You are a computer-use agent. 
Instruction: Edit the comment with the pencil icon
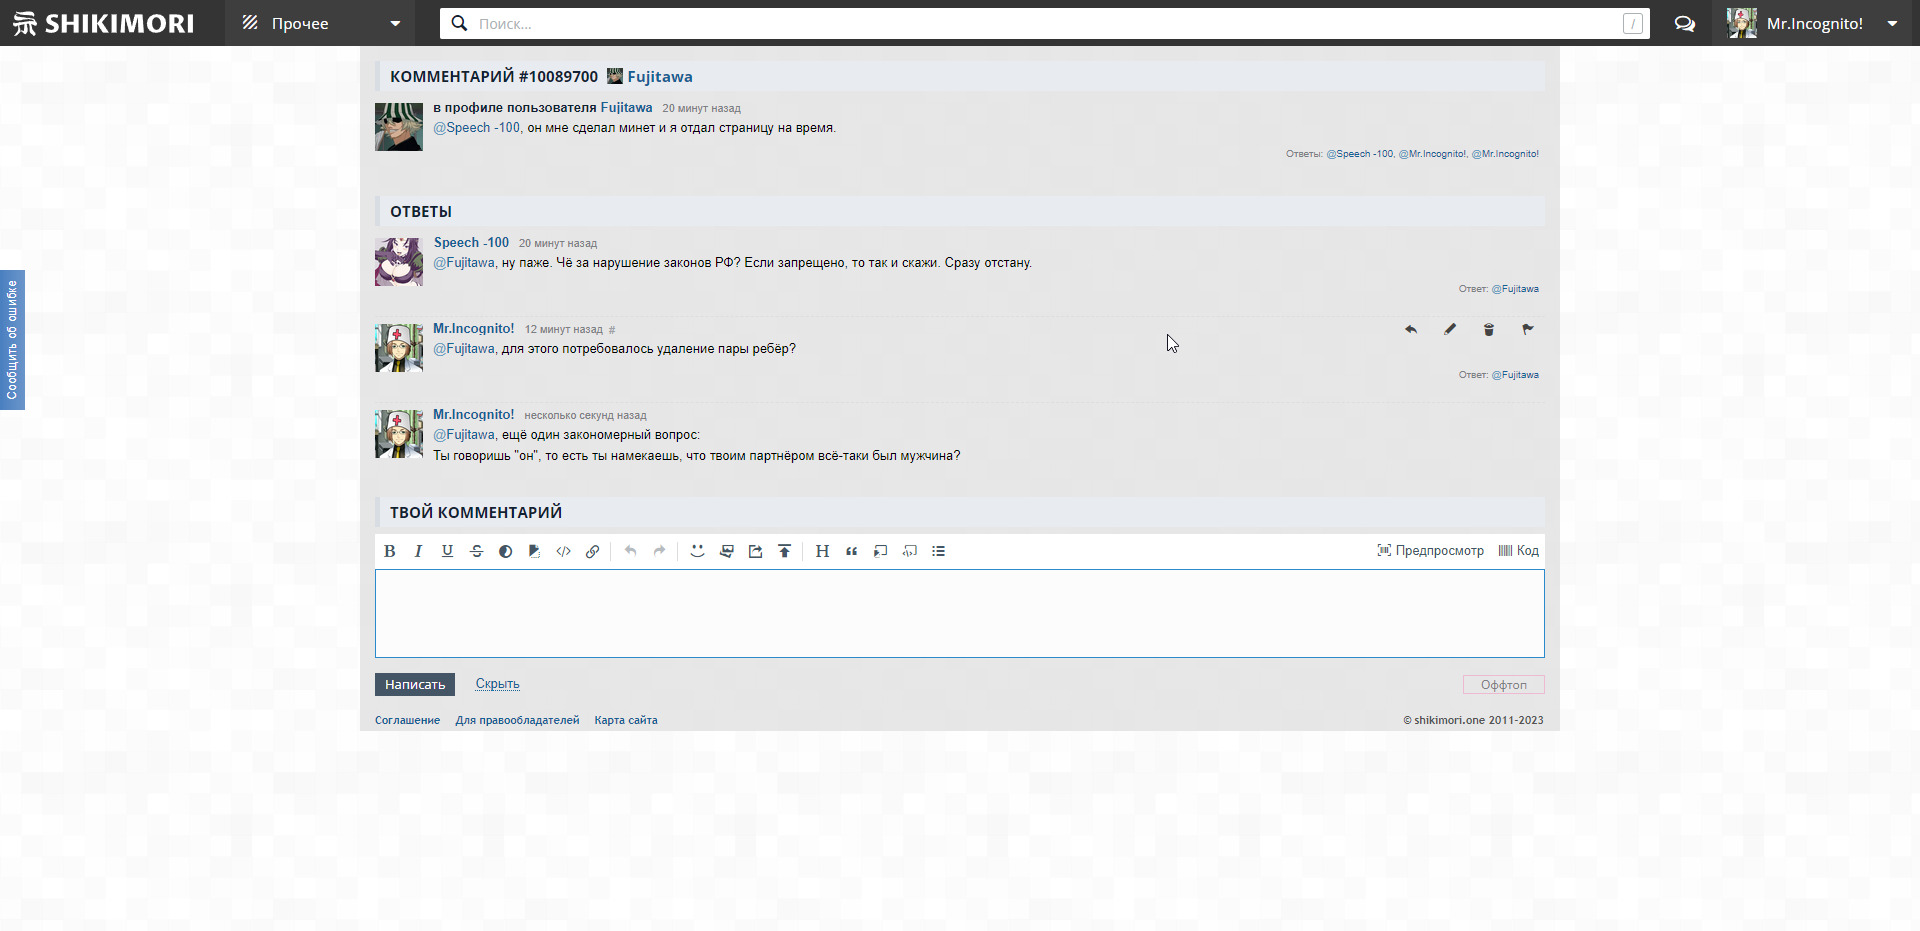tap(1449, 329)
